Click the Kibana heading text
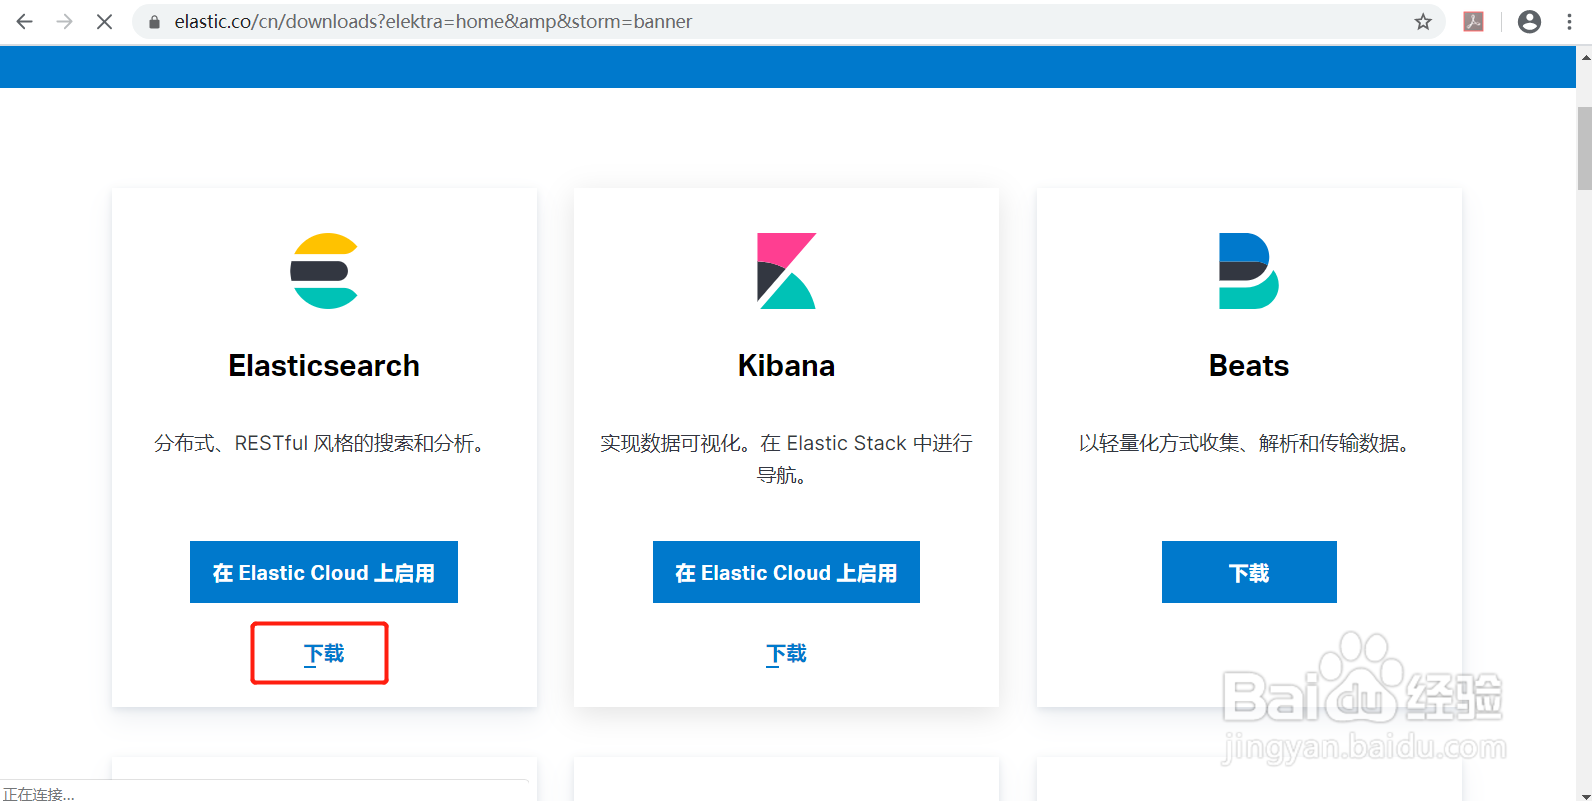This screenshot has width=1592, height=801. pos(786,366)
